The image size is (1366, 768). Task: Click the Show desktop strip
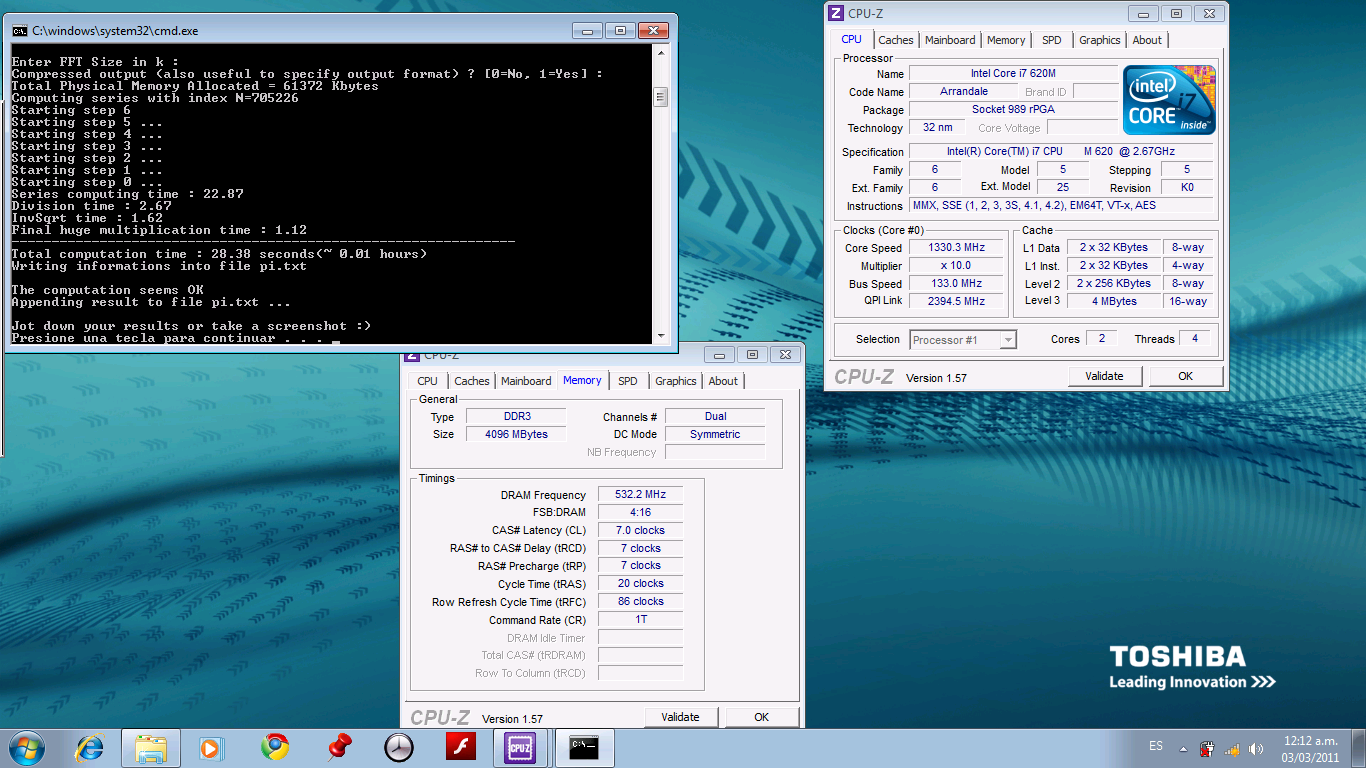1359,748
